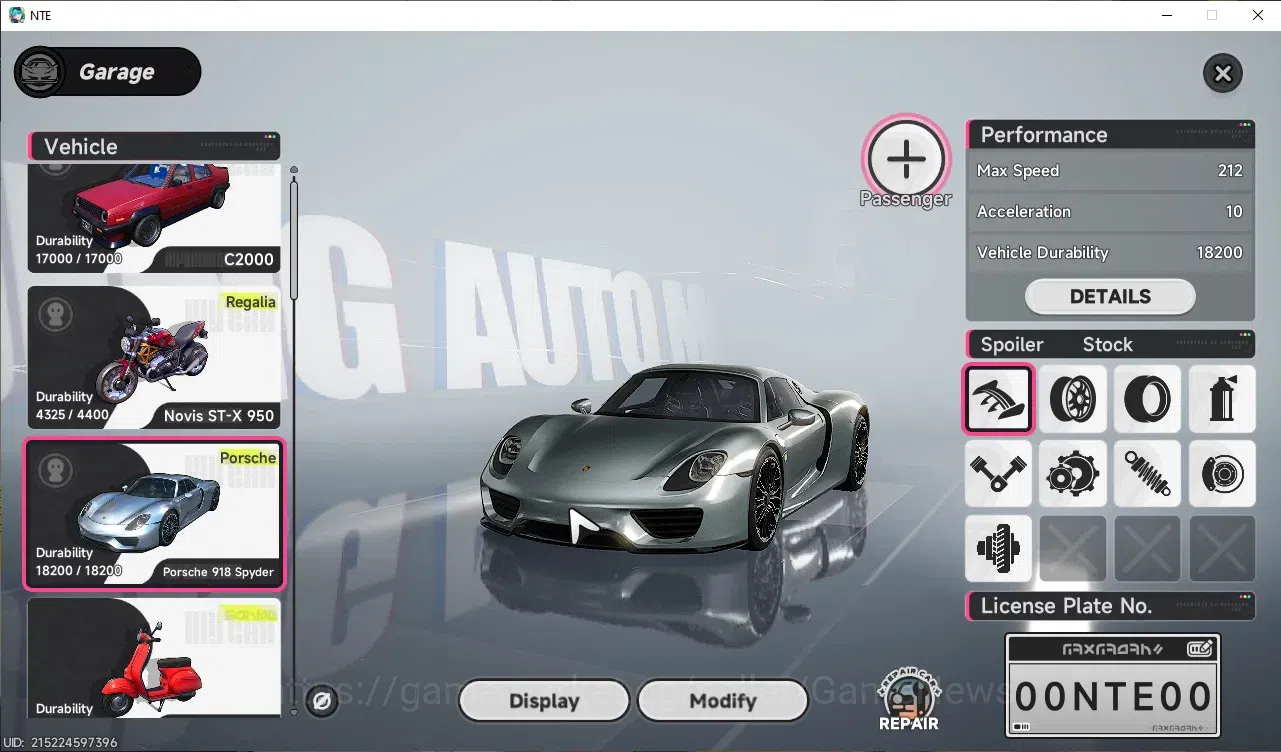Click the Performance panel header

(1110, 135)
